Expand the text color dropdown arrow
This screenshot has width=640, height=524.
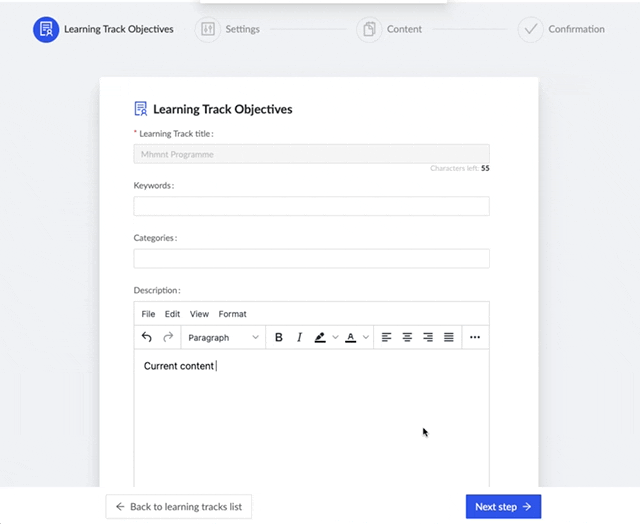tap(364, 338)
